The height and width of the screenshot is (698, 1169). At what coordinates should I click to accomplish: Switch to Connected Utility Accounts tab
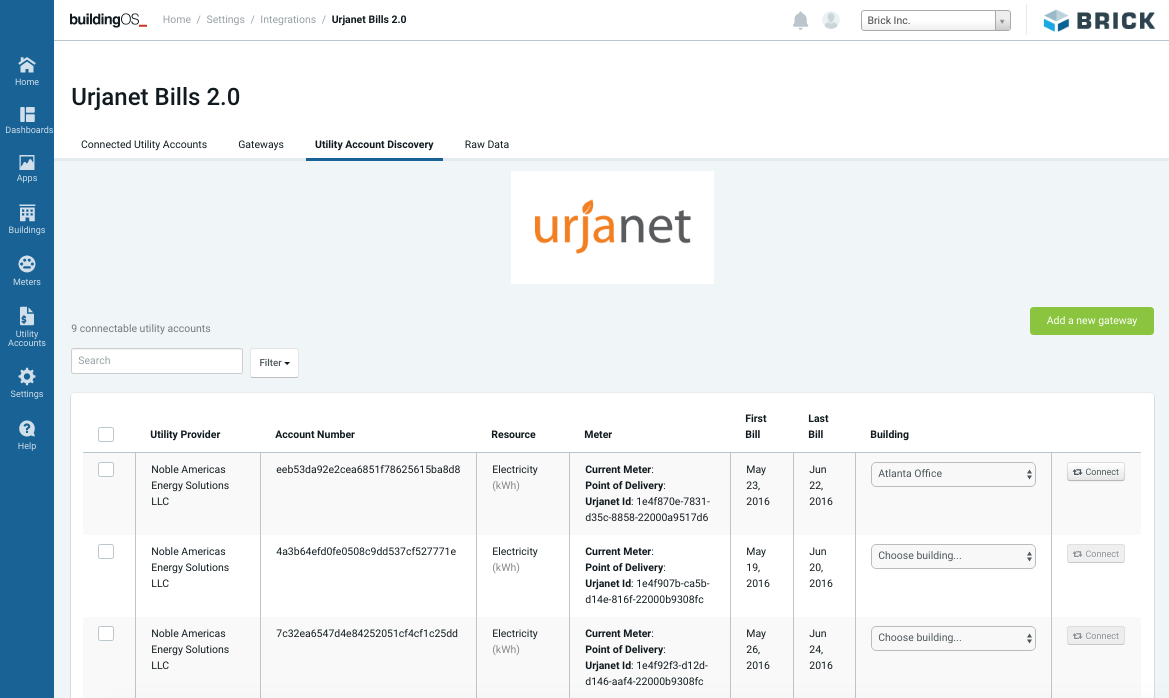pos(144,145)
